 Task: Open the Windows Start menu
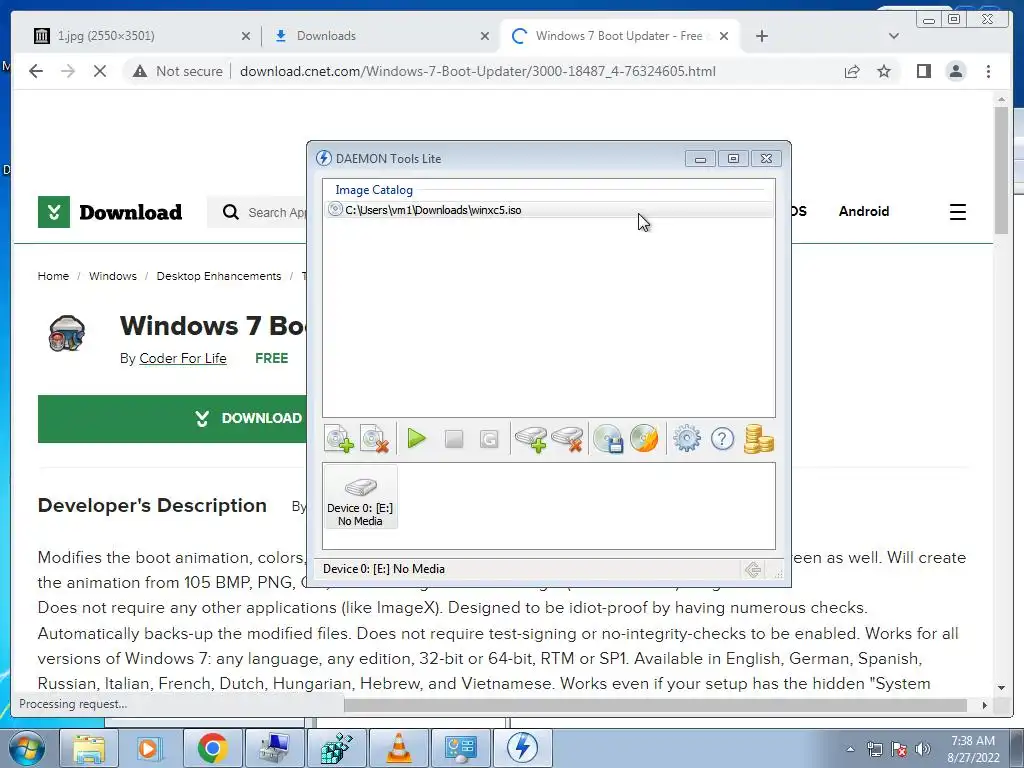tap(27, 748)
